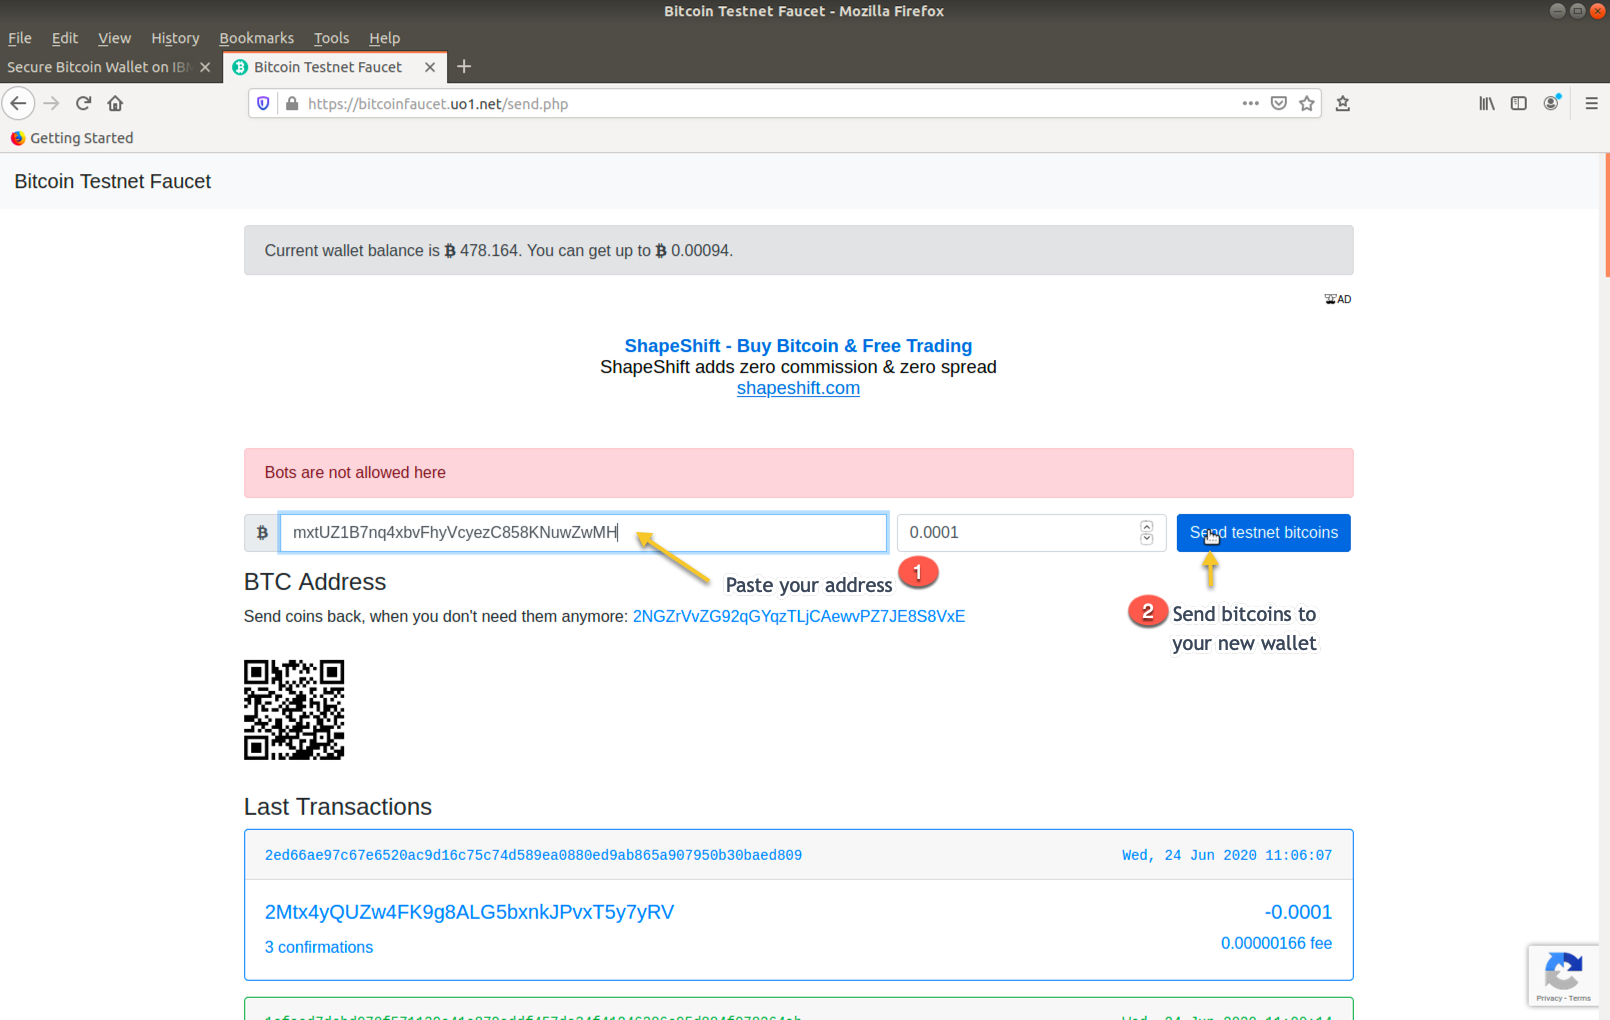Open page actions three-dot menu
Viewport: 1610px width, 1020px height.
[1250, 103]
